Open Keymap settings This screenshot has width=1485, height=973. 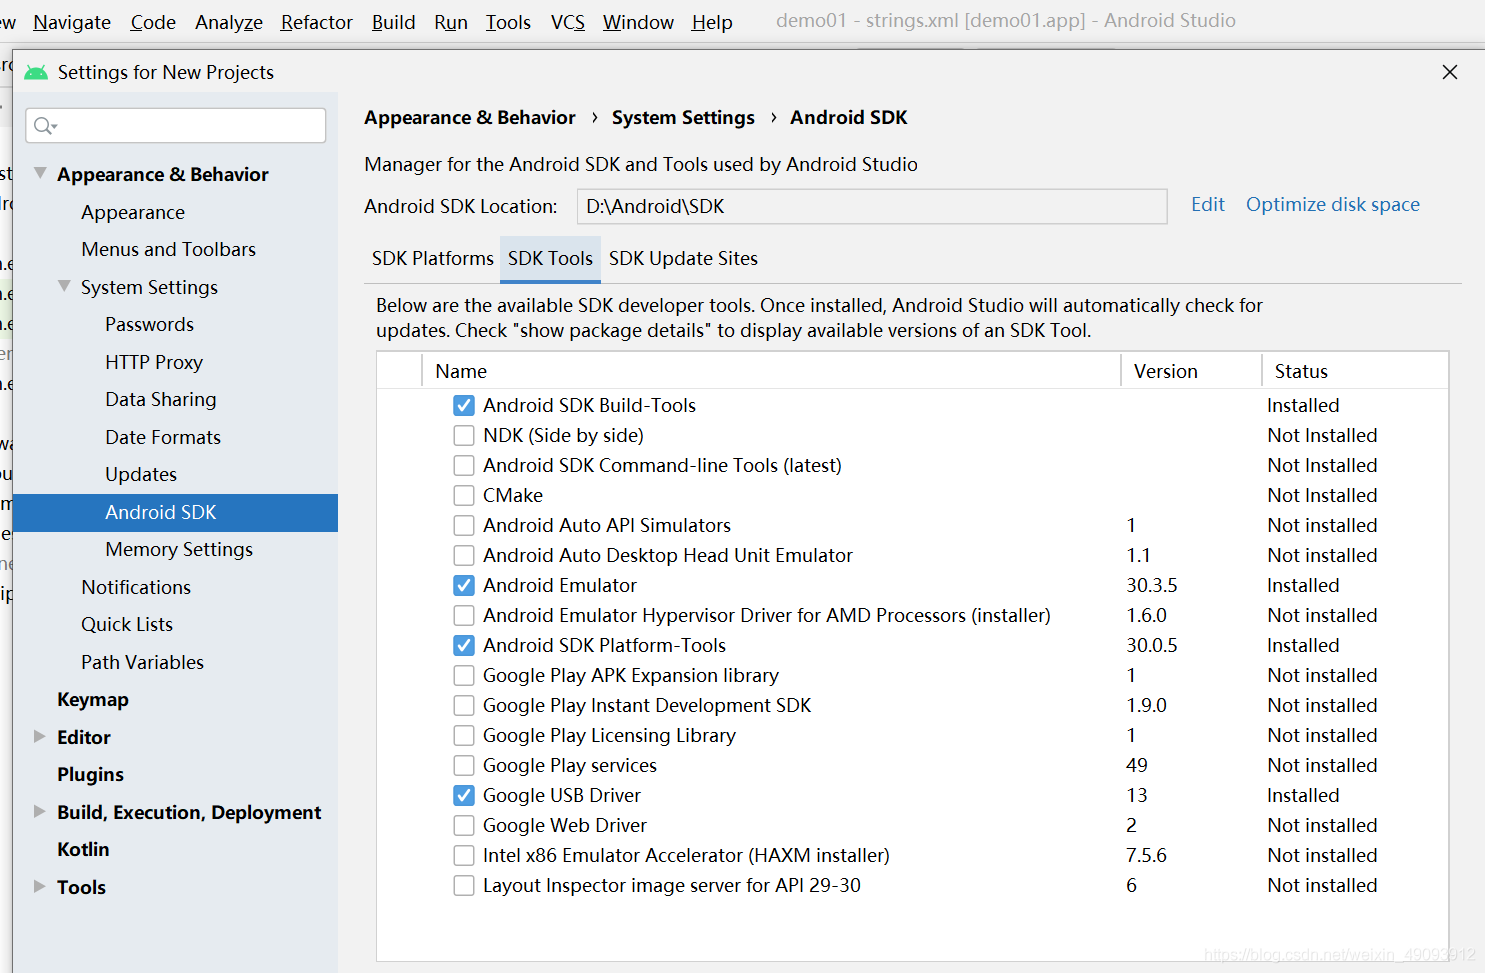(x=93, y=699)
